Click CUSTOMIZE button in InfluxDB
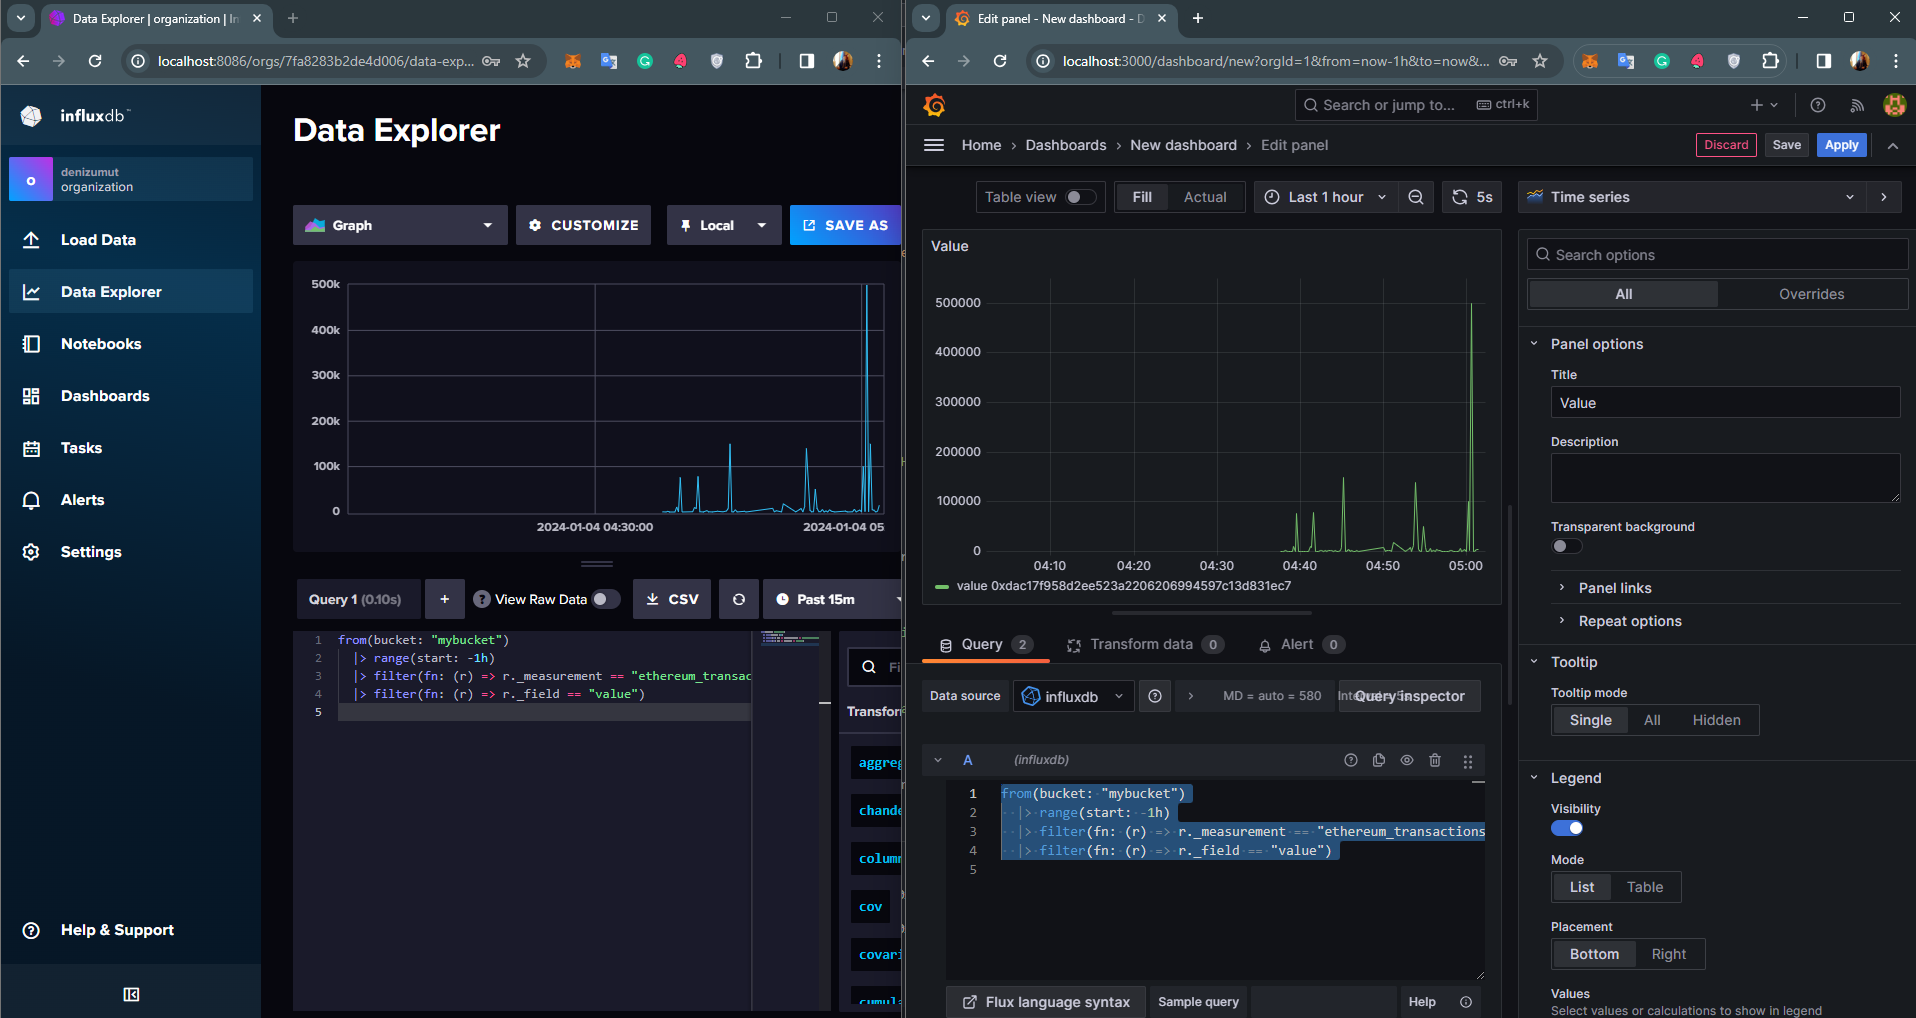Viewport: 1916px width, 1018px height. click(x=583, y=225)
